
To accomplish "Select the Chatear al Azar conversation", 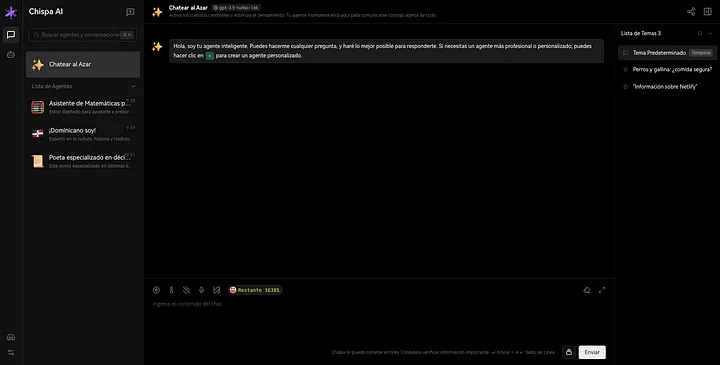I will click(x=83, y=64).
